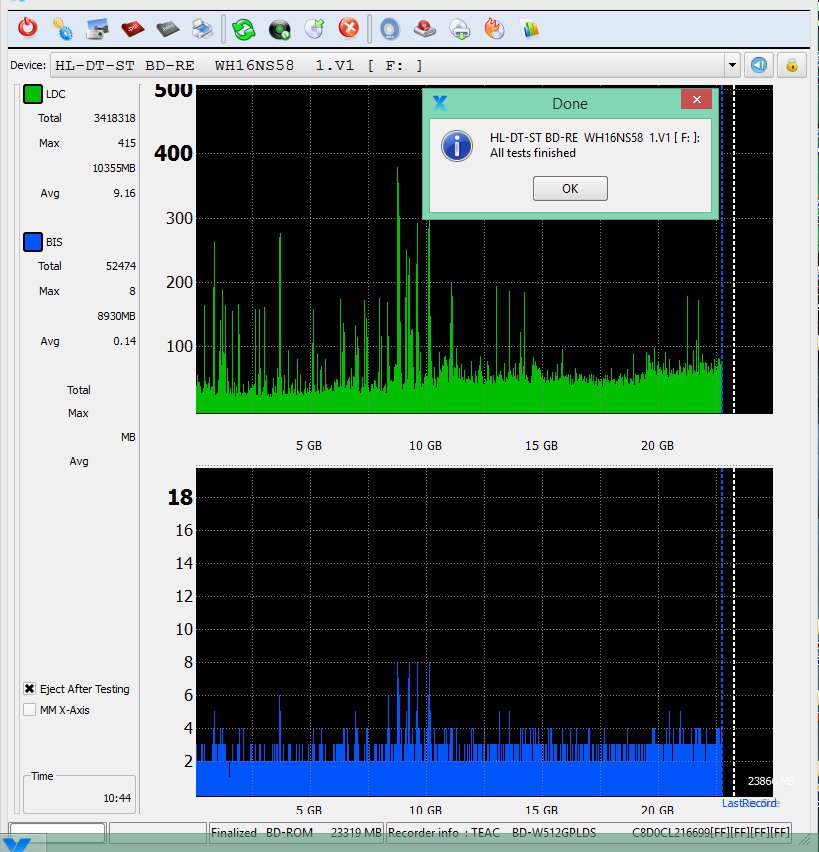Enable the MM X-Axis checkbox
The height and width of the screenshot is (852, 819).
pyautogui.click(x=29, y=710)
